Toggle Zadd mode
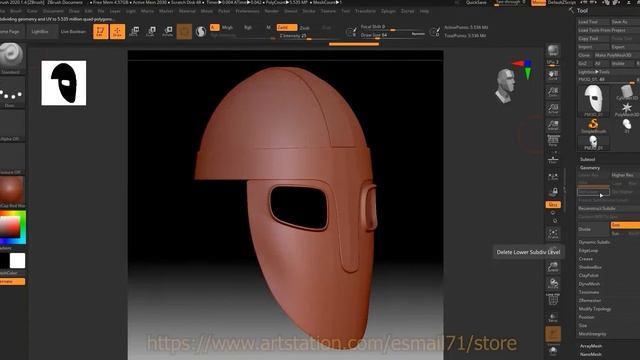640x360 pixels. 287,27
